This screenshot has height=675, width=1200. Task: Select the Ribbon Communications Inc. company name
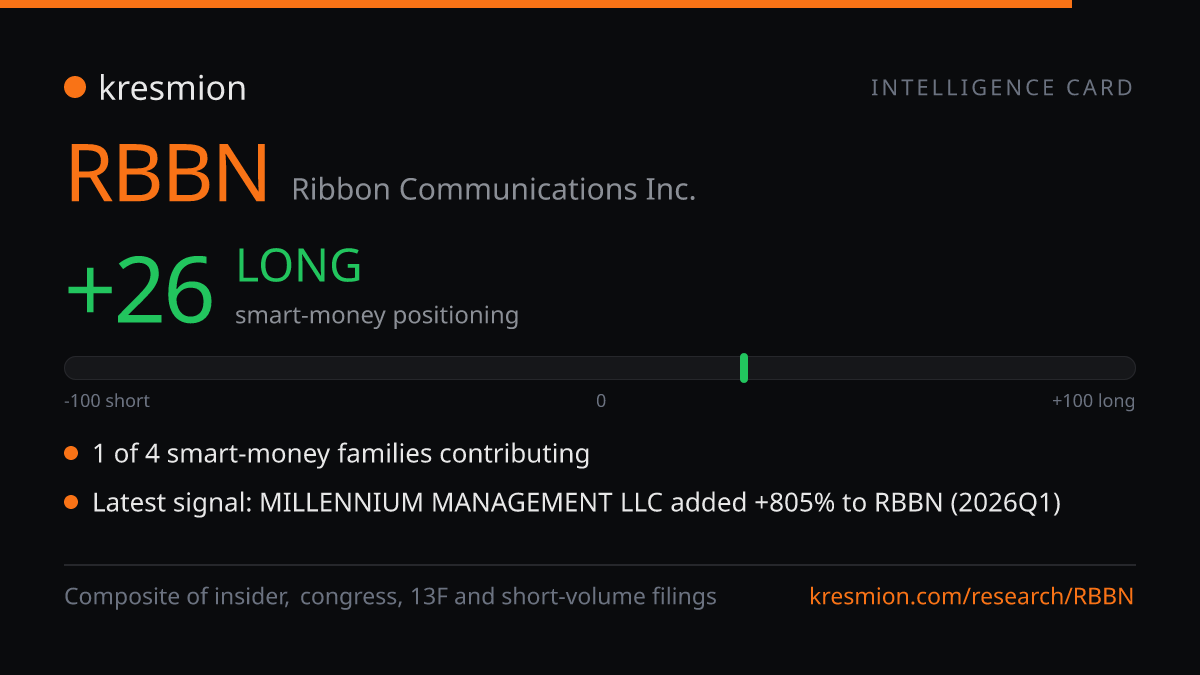(493, 189)
